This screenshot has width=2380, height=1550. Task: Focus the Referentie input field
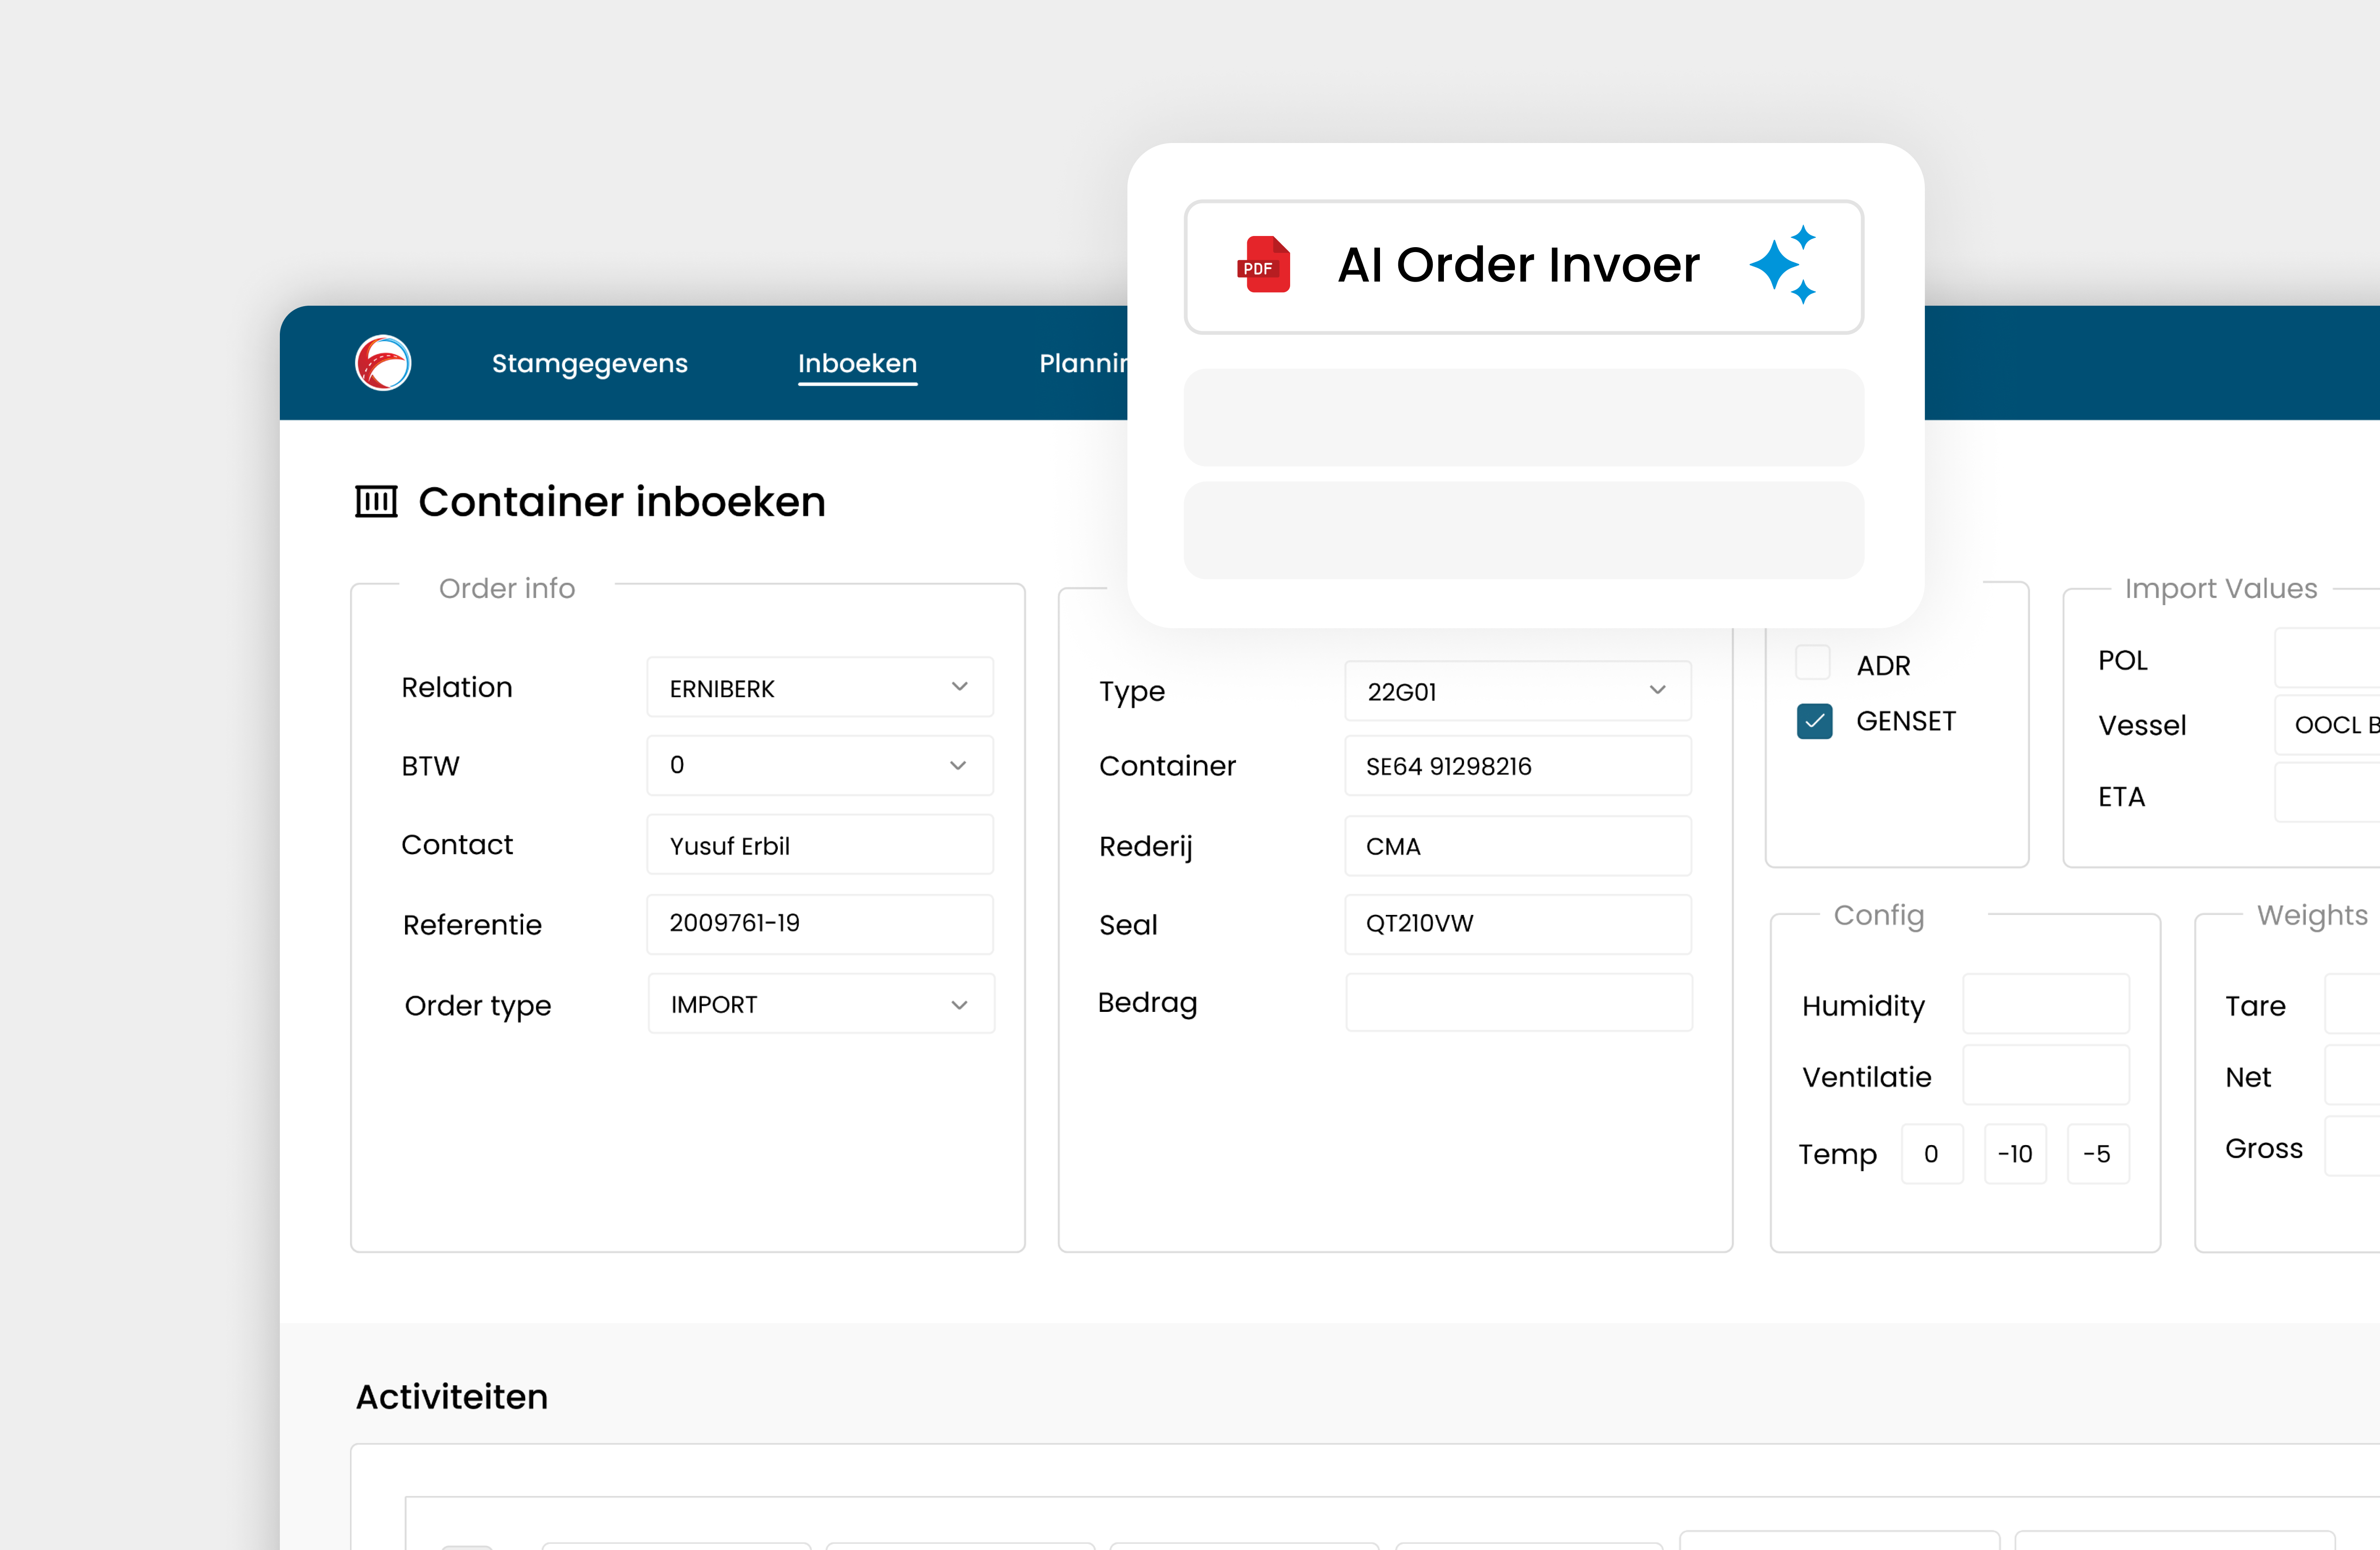(819, 923)
